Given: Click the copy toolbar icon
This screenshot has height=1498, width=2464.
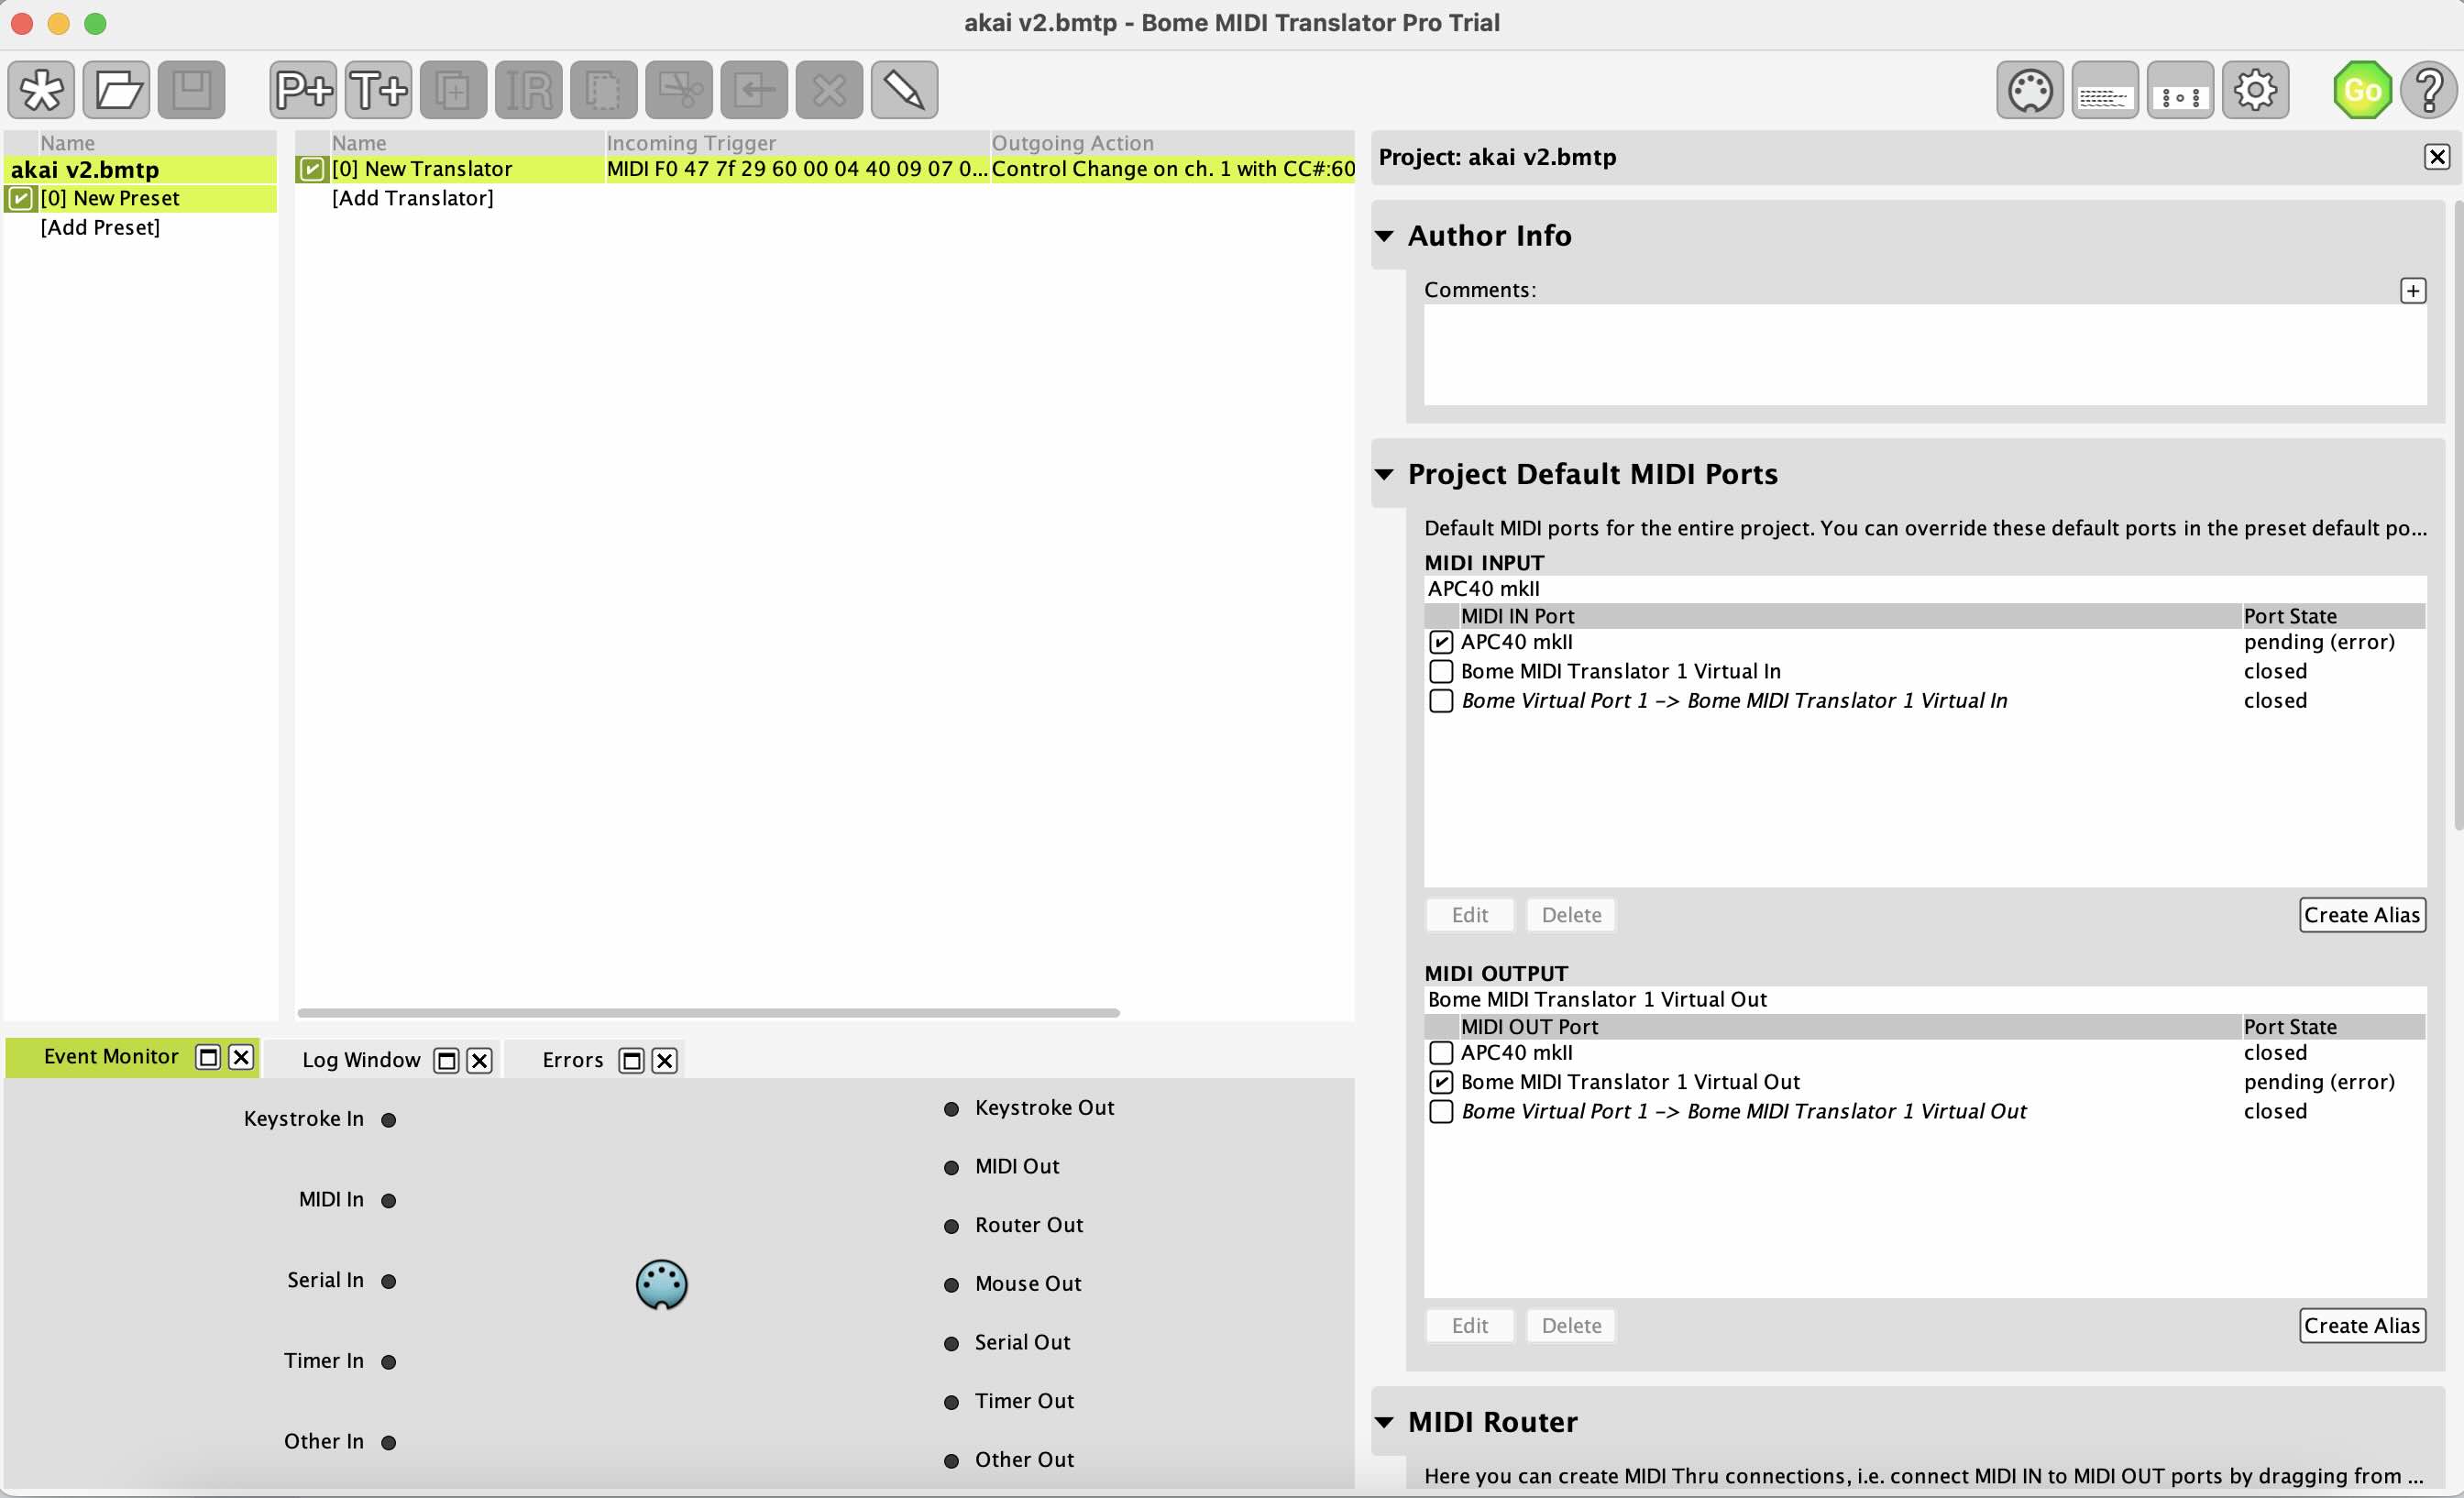Looking at the screenshot, I should pos(603,90).
